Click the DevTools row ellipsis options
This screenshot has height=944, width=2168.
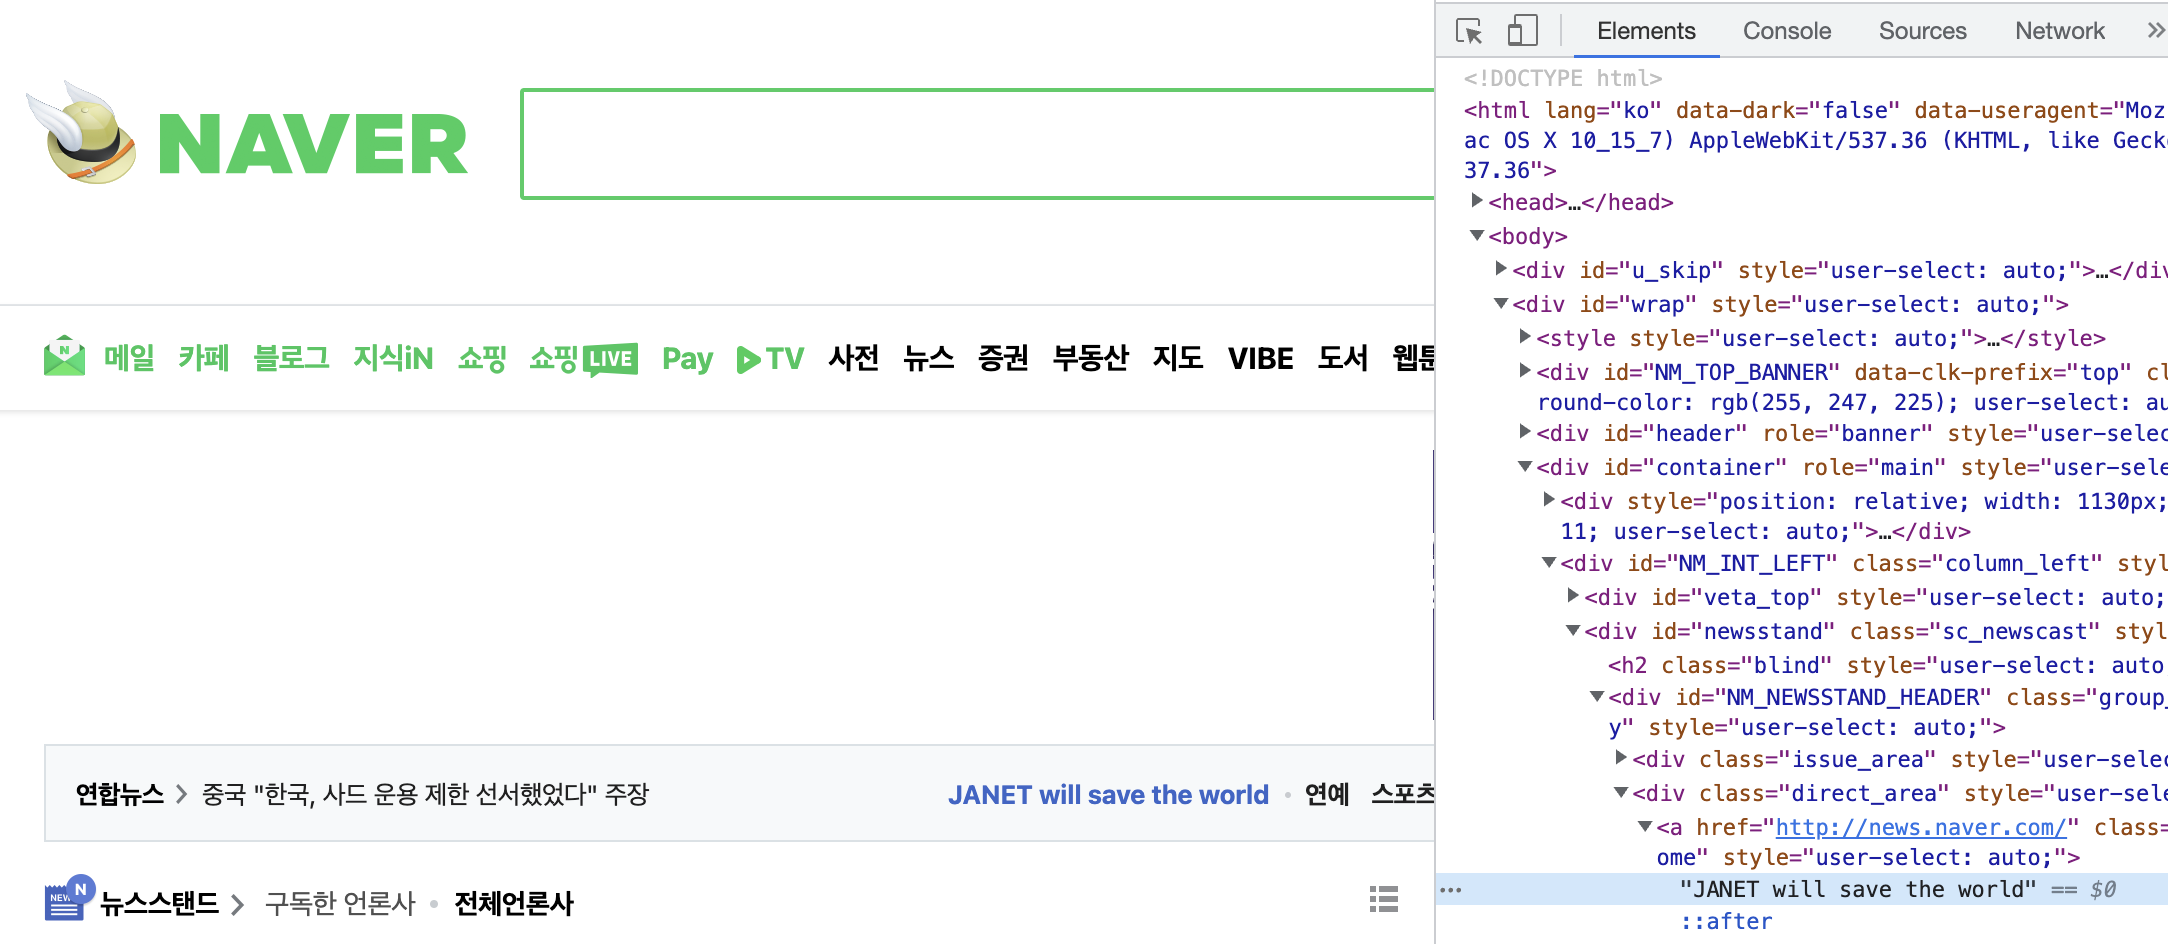click(x=1451, y=889)
